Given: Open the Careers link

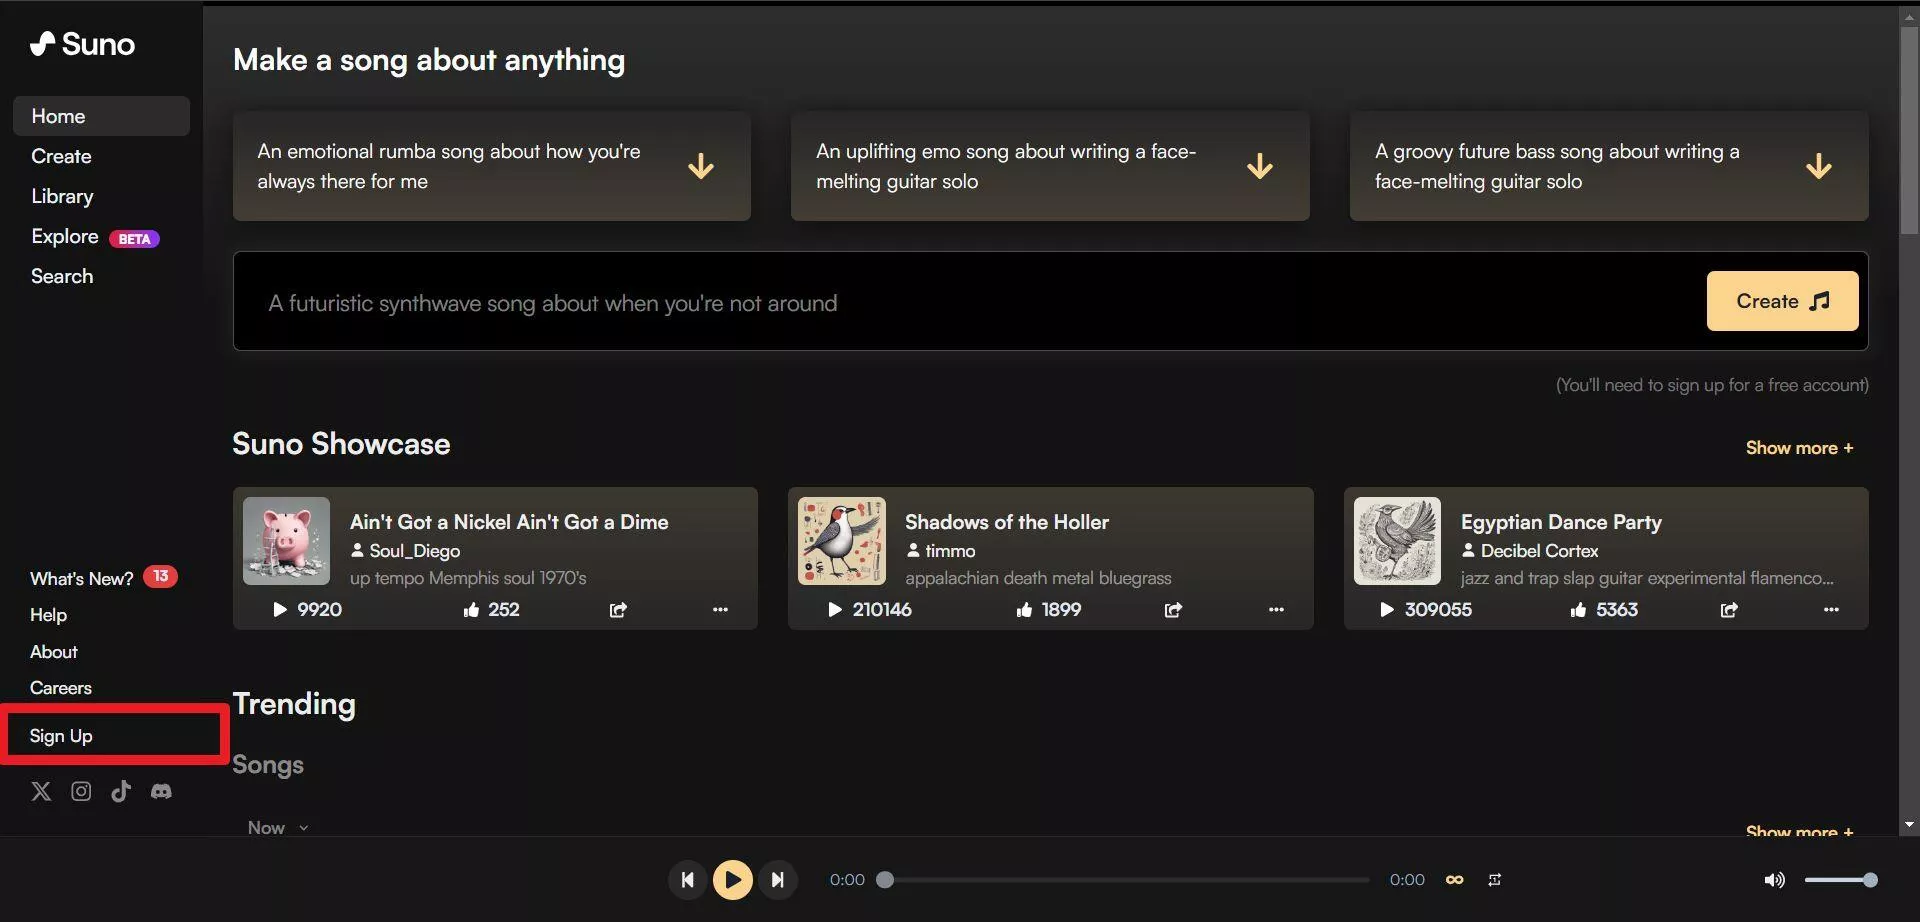Looking at the screenshot, I should pyautogui.click(x=60, y=688).
